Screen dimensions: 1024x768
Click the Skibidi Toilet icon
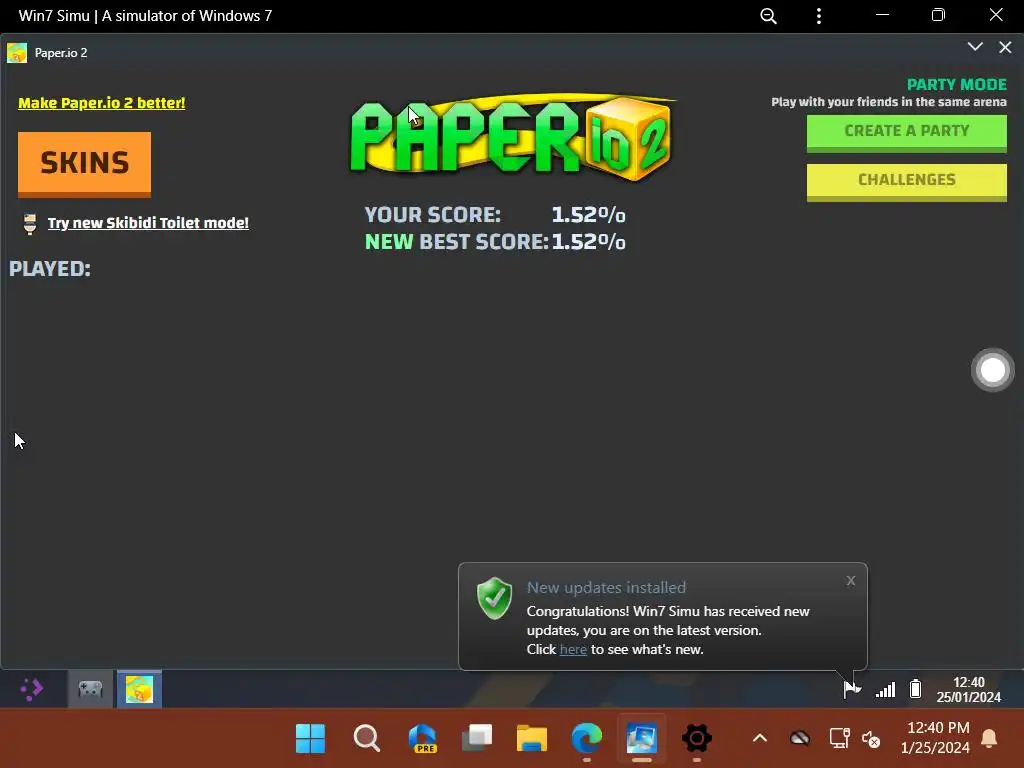coord(29,223)
